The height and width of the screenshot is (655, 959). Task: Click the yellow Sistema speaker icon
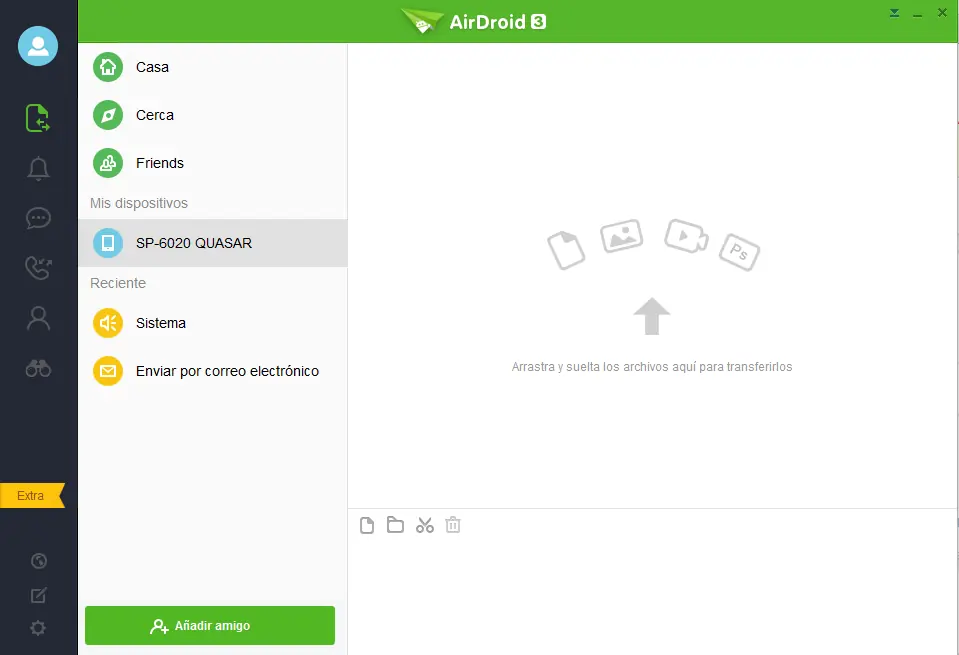tap(108, 323)
